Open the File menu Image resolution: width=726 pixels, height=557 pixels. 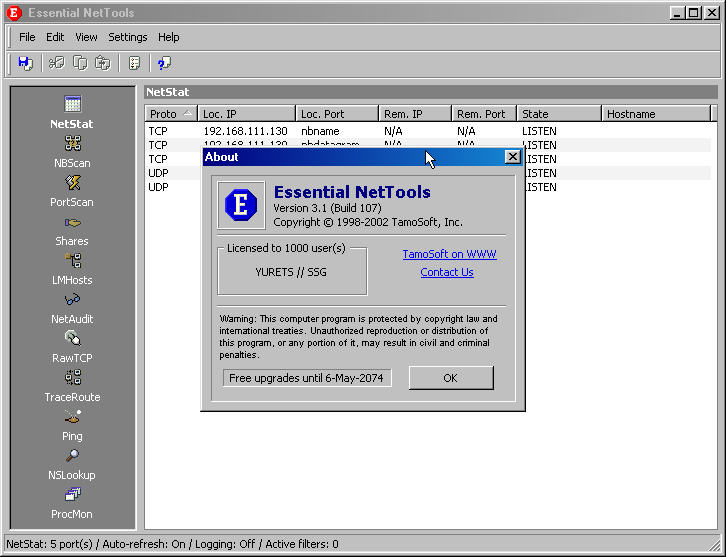pos(27,37)
